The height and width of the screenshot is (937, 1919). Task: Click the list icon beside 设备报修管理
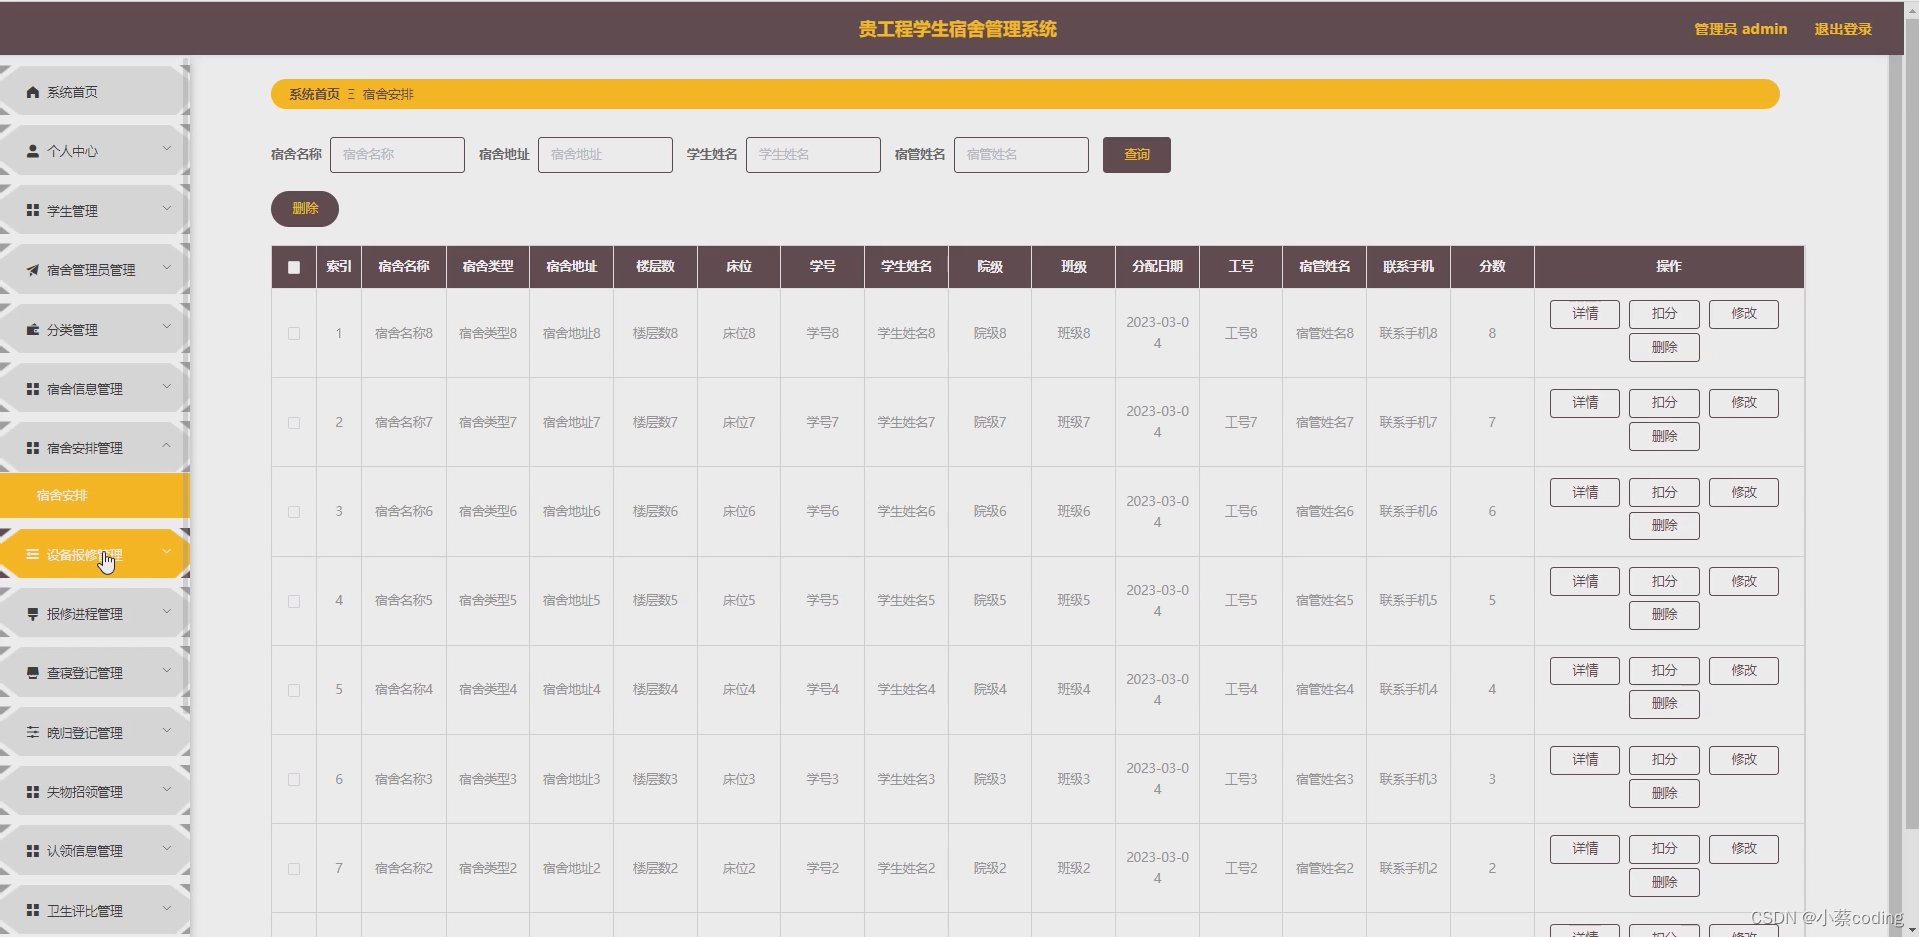click(33, 554)
